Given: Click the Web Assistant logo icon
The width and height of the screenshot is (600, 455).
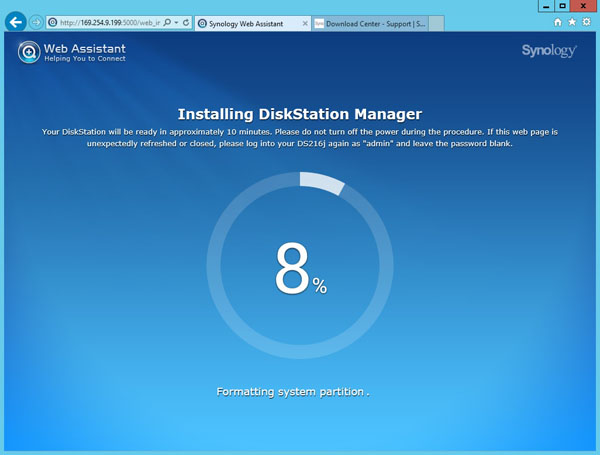Looking at the screenshot, I should point(29,52).
